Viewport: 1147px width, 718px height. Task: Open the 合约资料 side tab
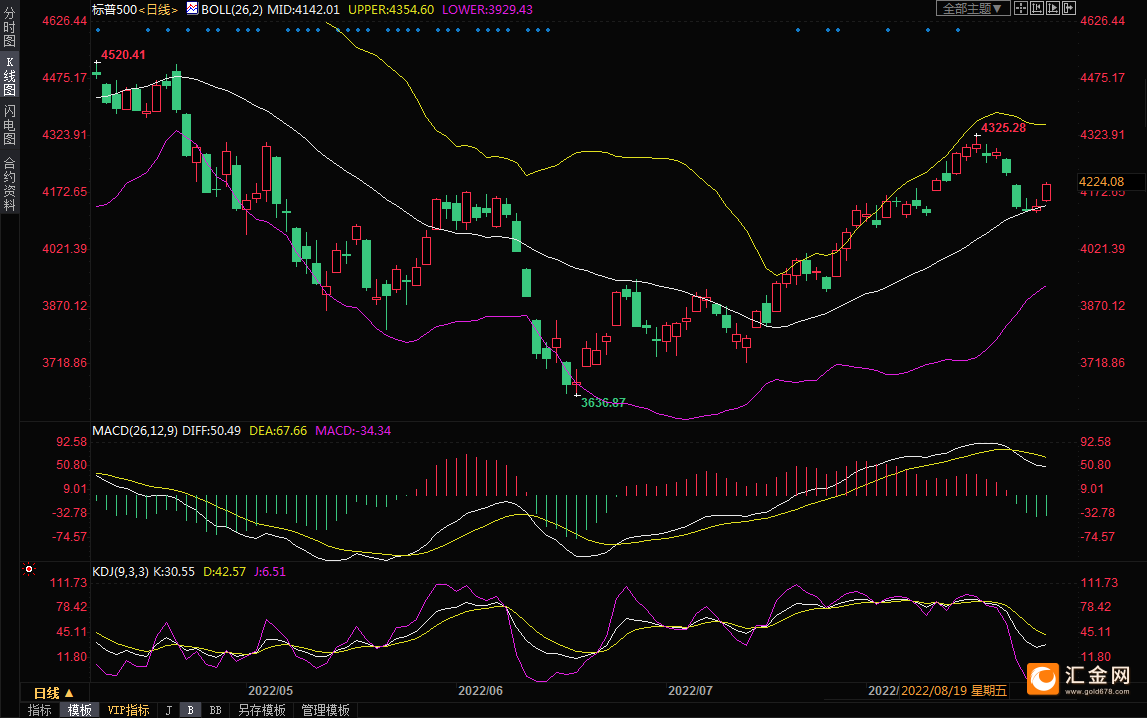(x=9, y=184)
